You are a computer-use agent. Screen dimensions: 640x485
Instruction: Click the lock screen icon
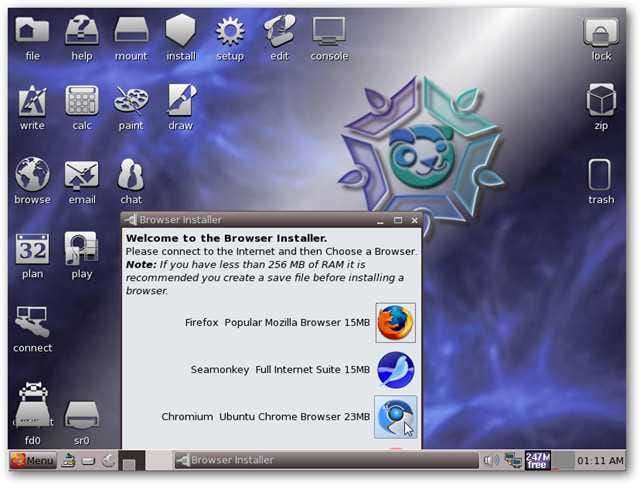point(601,31)
